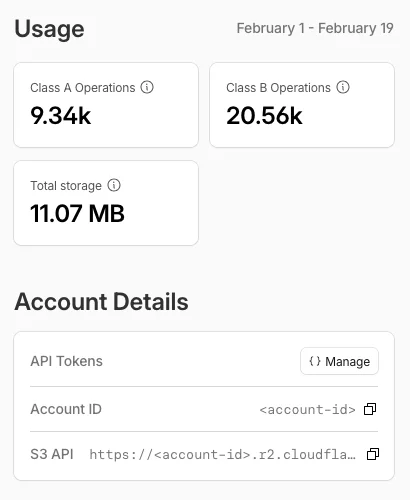
Task: Click the S3 API row label
Action: click(52, 454)
